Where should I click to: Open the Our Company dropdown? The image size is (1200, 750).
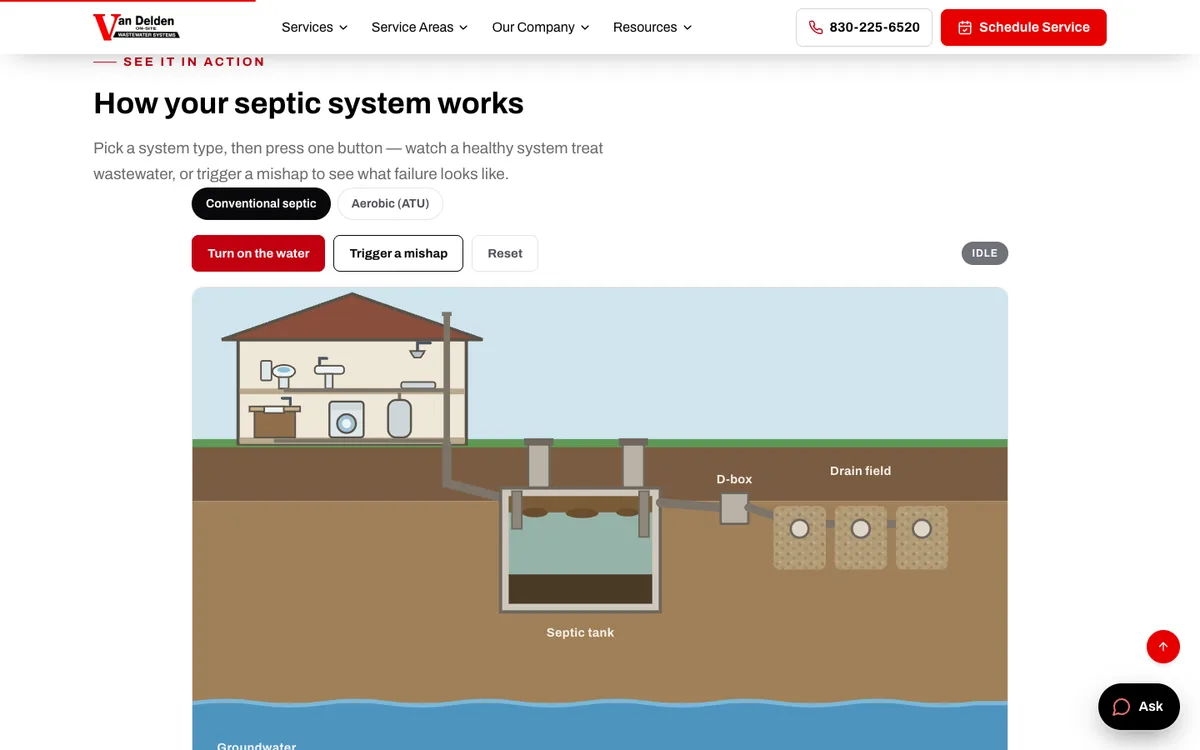point(541,27)
